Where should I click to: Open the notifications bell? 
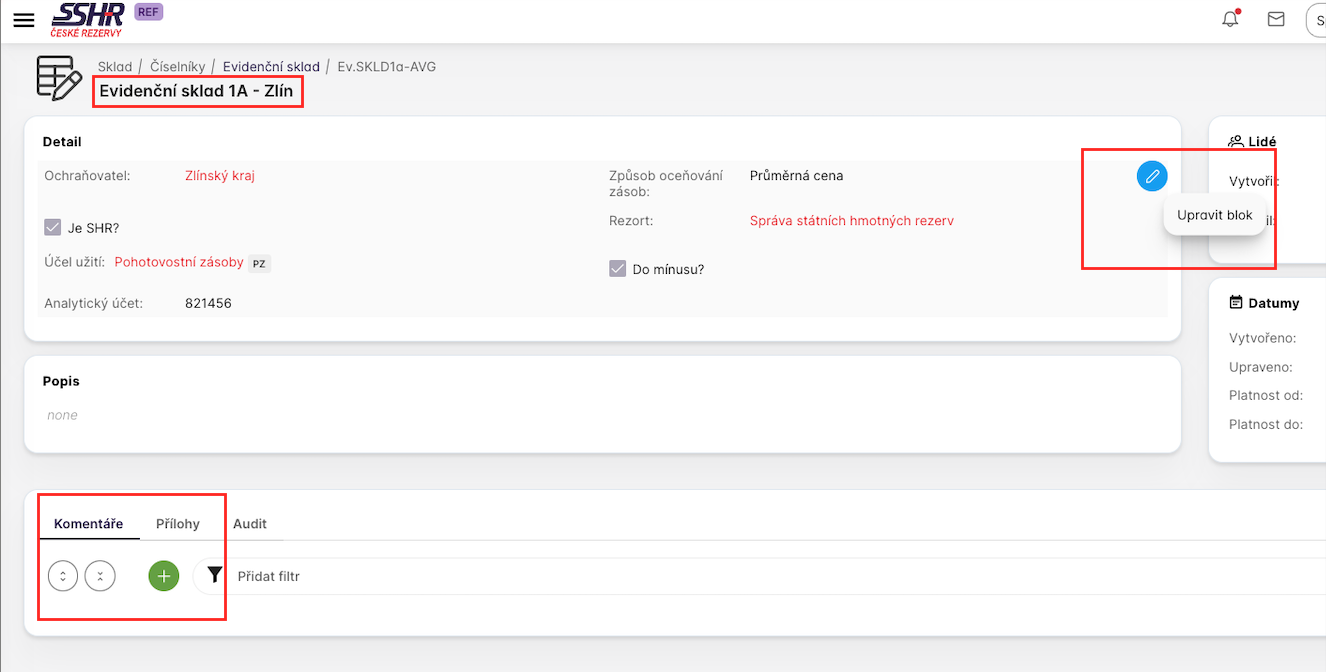(1230, 19)
